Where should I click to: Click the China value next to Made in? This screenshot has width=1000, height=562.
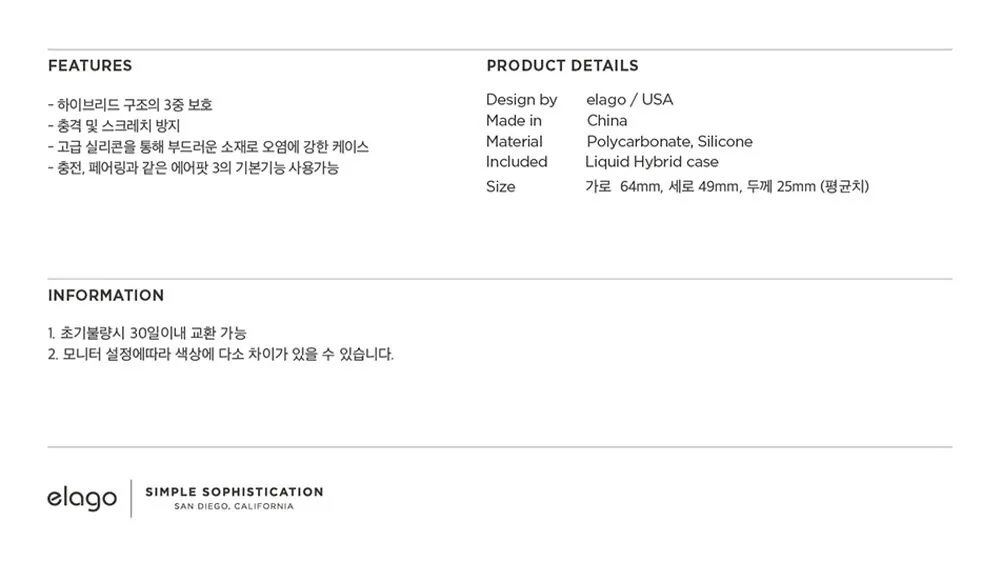(607, 121)
